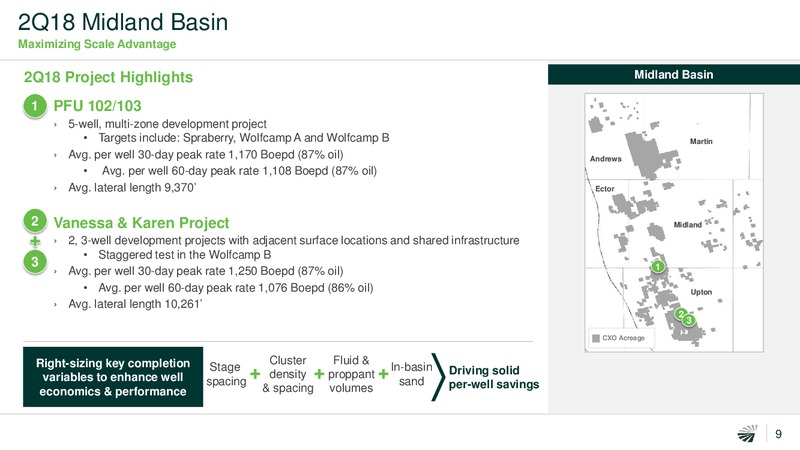
Task: Click the In-basin sand label
Action: pyautogui.click(x=411, y=374)
